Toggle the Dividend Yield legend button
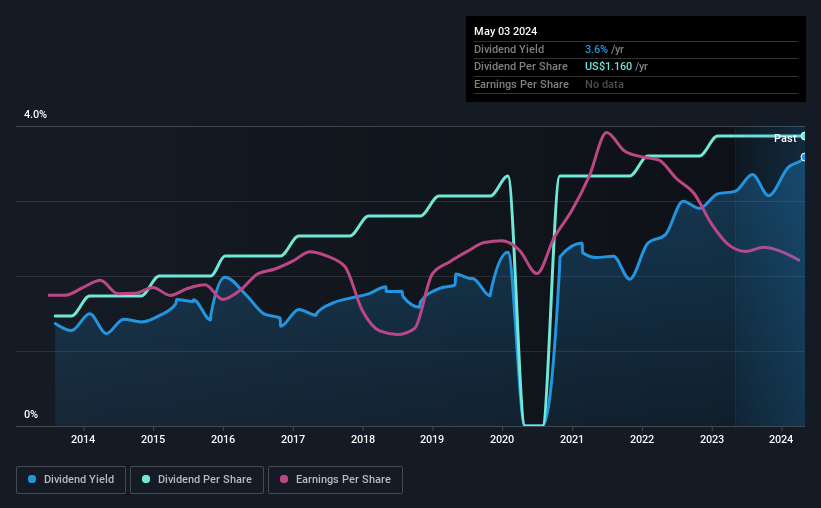821x508 pixels. [71, 480]
